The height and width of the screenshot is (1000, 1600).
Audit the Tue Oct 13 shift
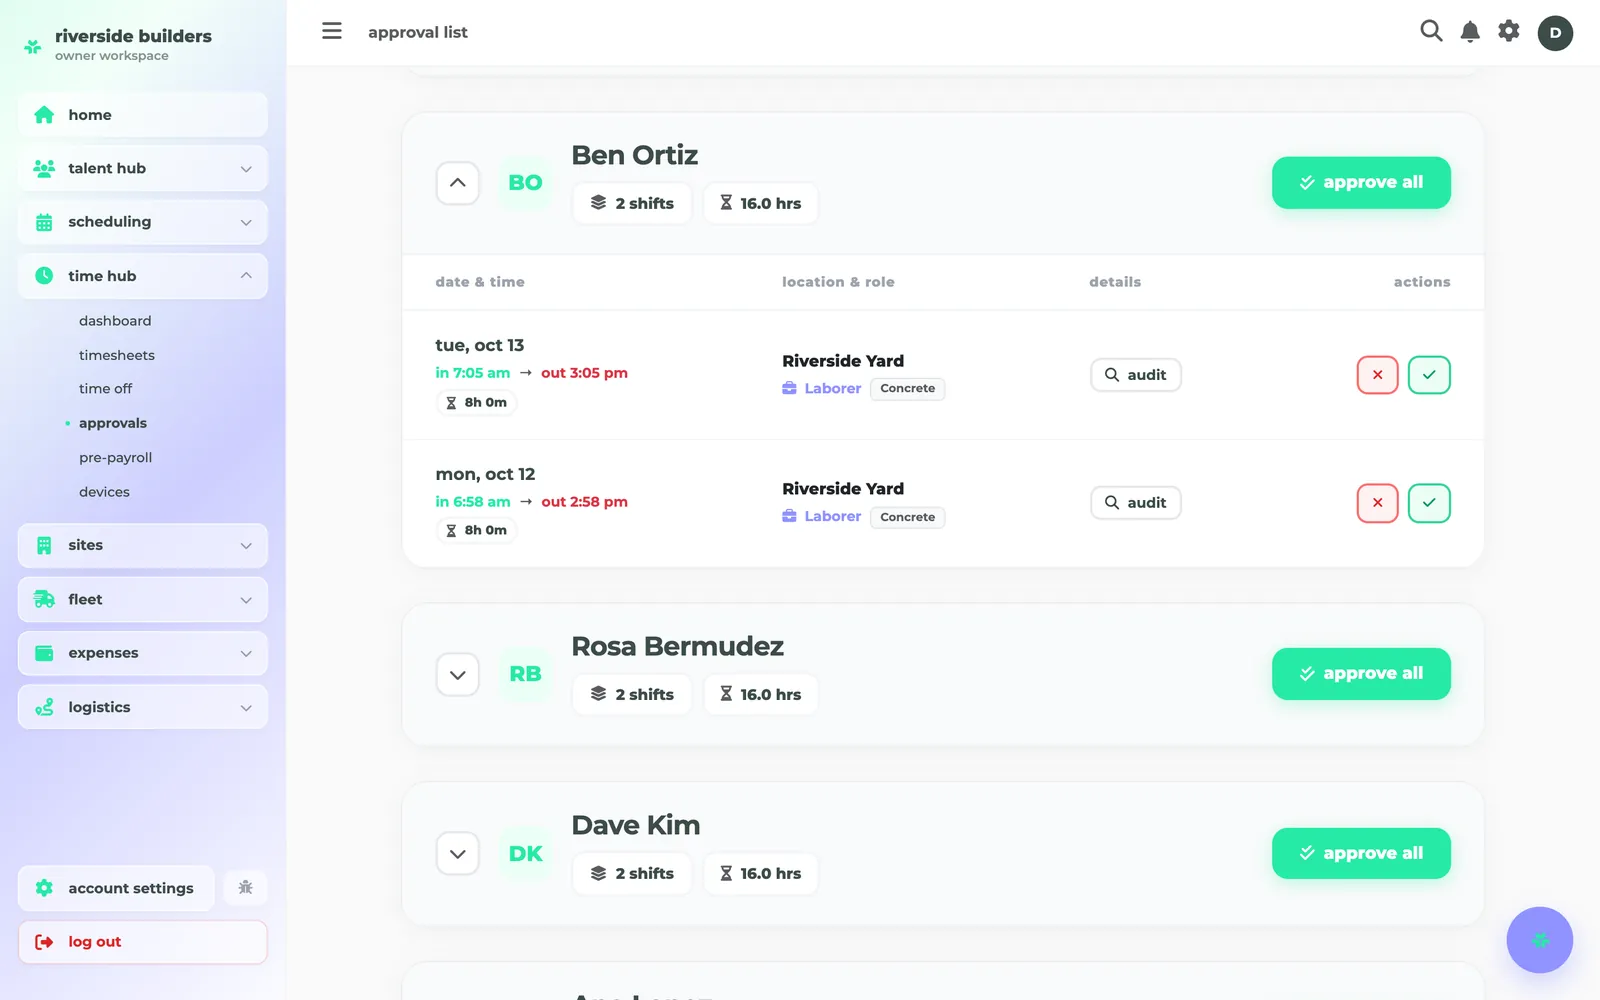[x=1135, y=375]
